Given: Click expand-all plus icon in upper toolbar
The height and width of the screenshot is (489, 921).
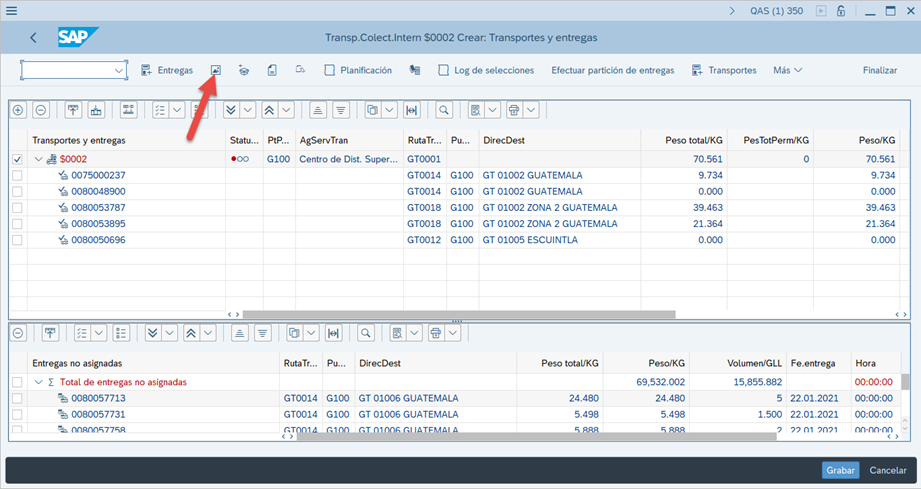Looking at the screenshot, I should click(19, 110).
